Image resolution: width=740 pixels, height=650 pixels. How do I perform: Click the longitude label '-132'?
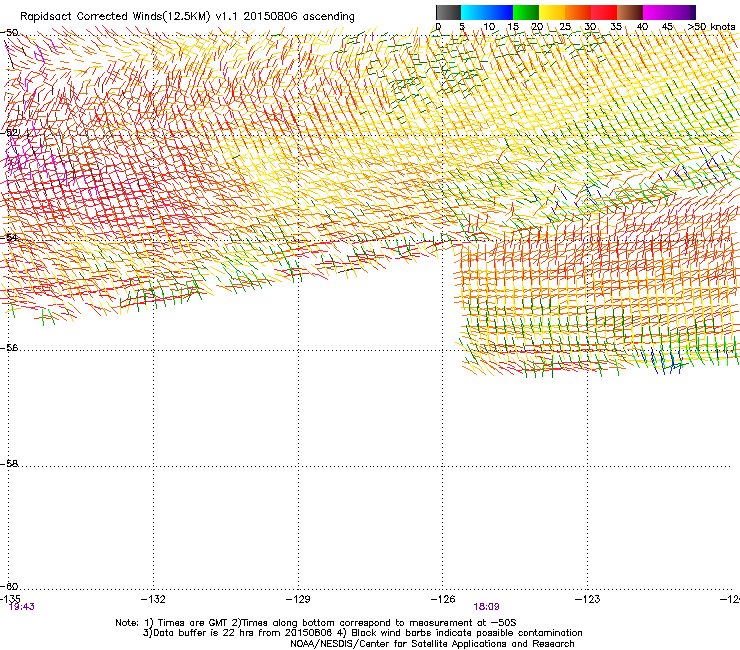pyautogui.click(x=153, y=599)
